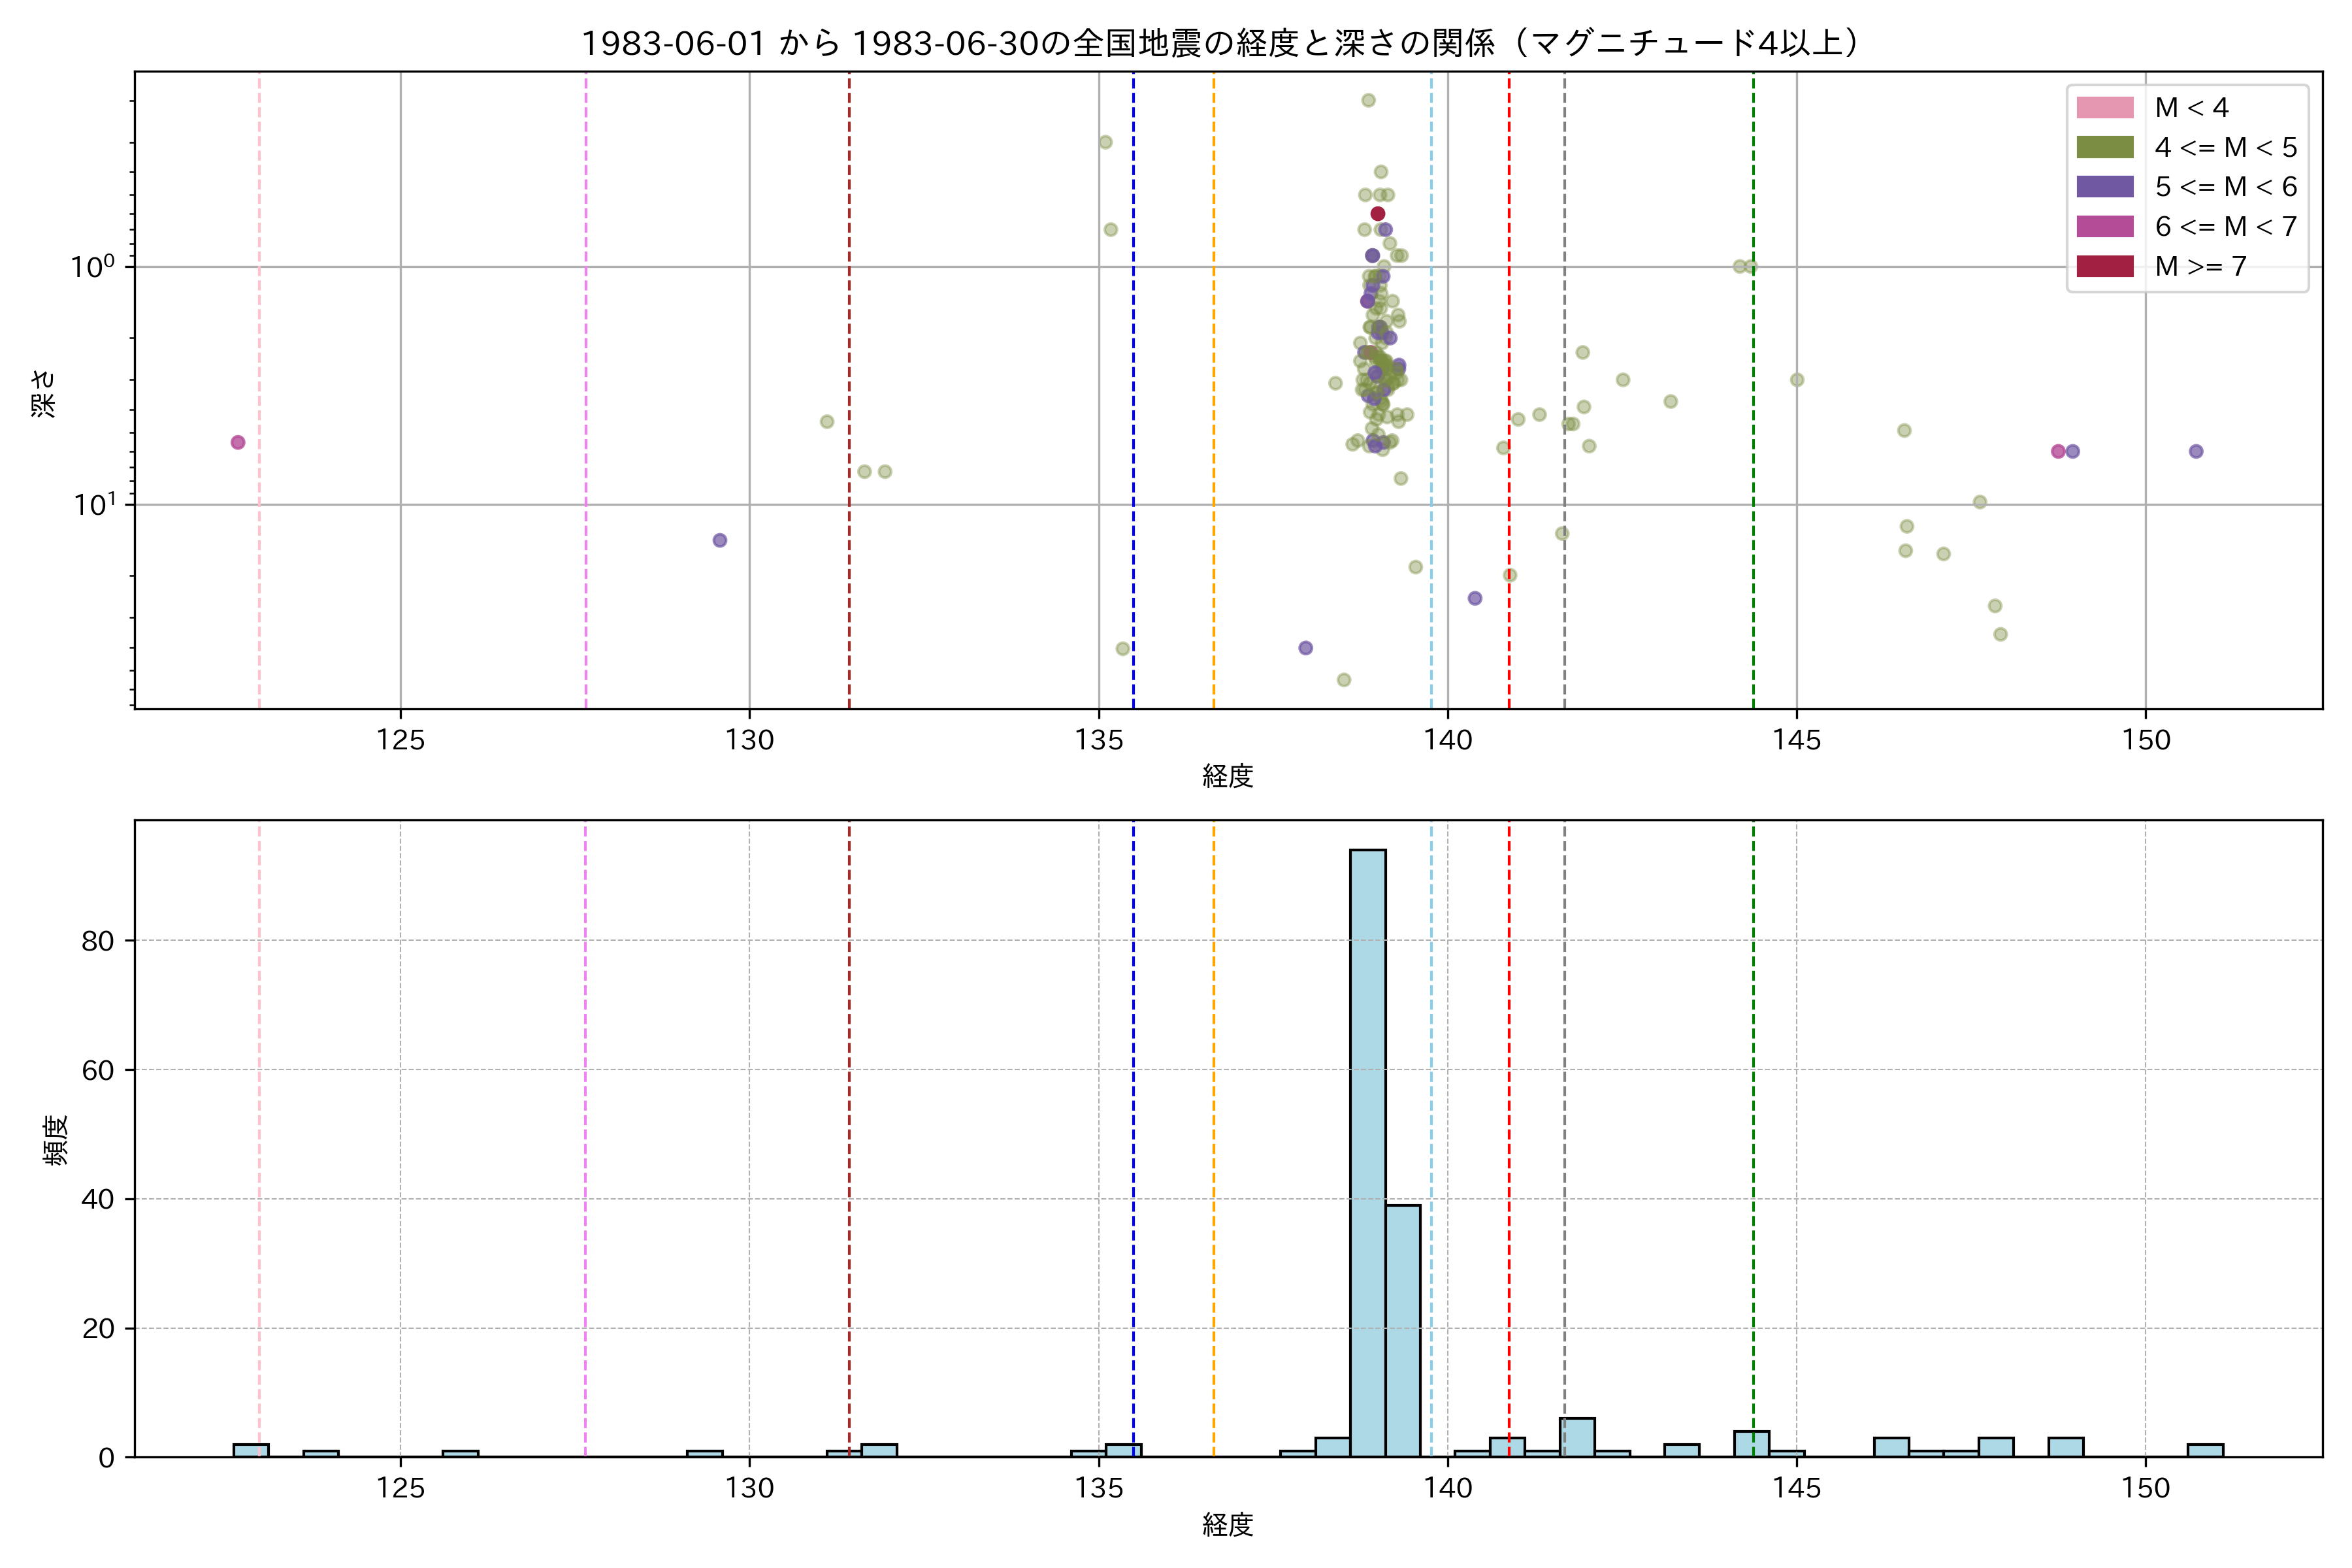The width and height of the screenshot is (2352, 1568).
Task: Click the '80' tick label on histogram axis
Action: pos(98,941)
